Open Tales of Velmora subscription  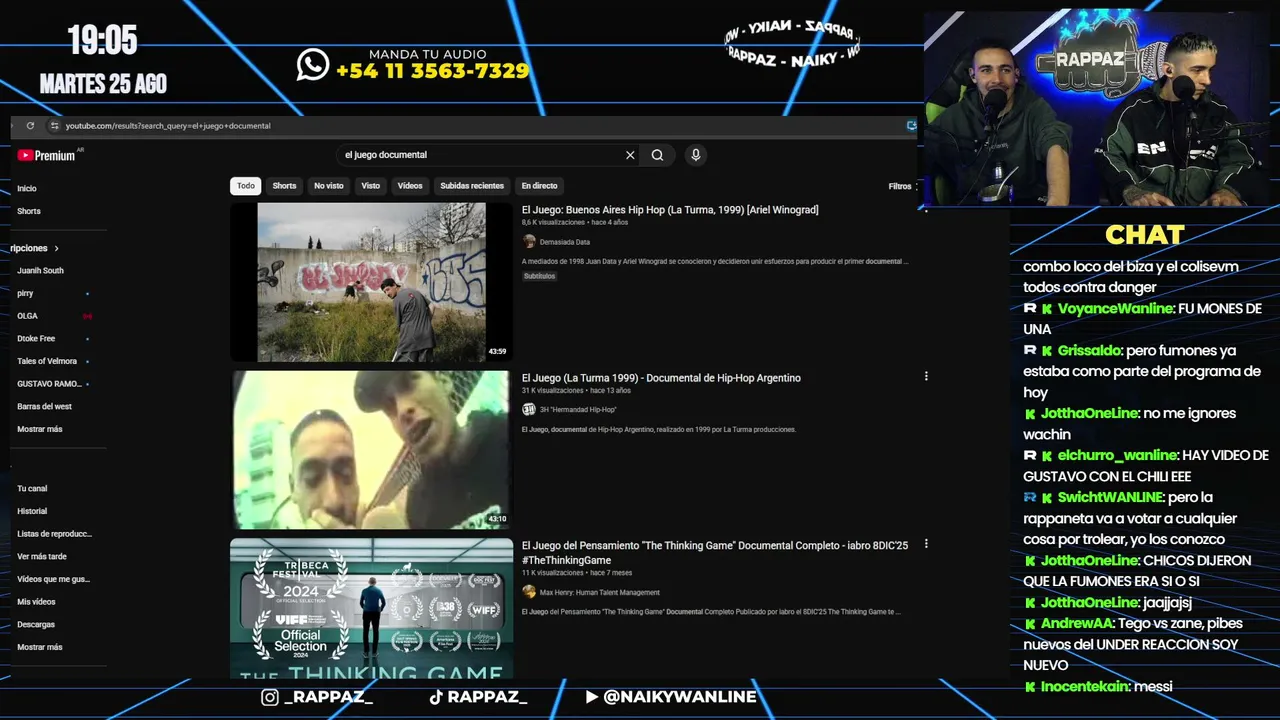point(47,361)
